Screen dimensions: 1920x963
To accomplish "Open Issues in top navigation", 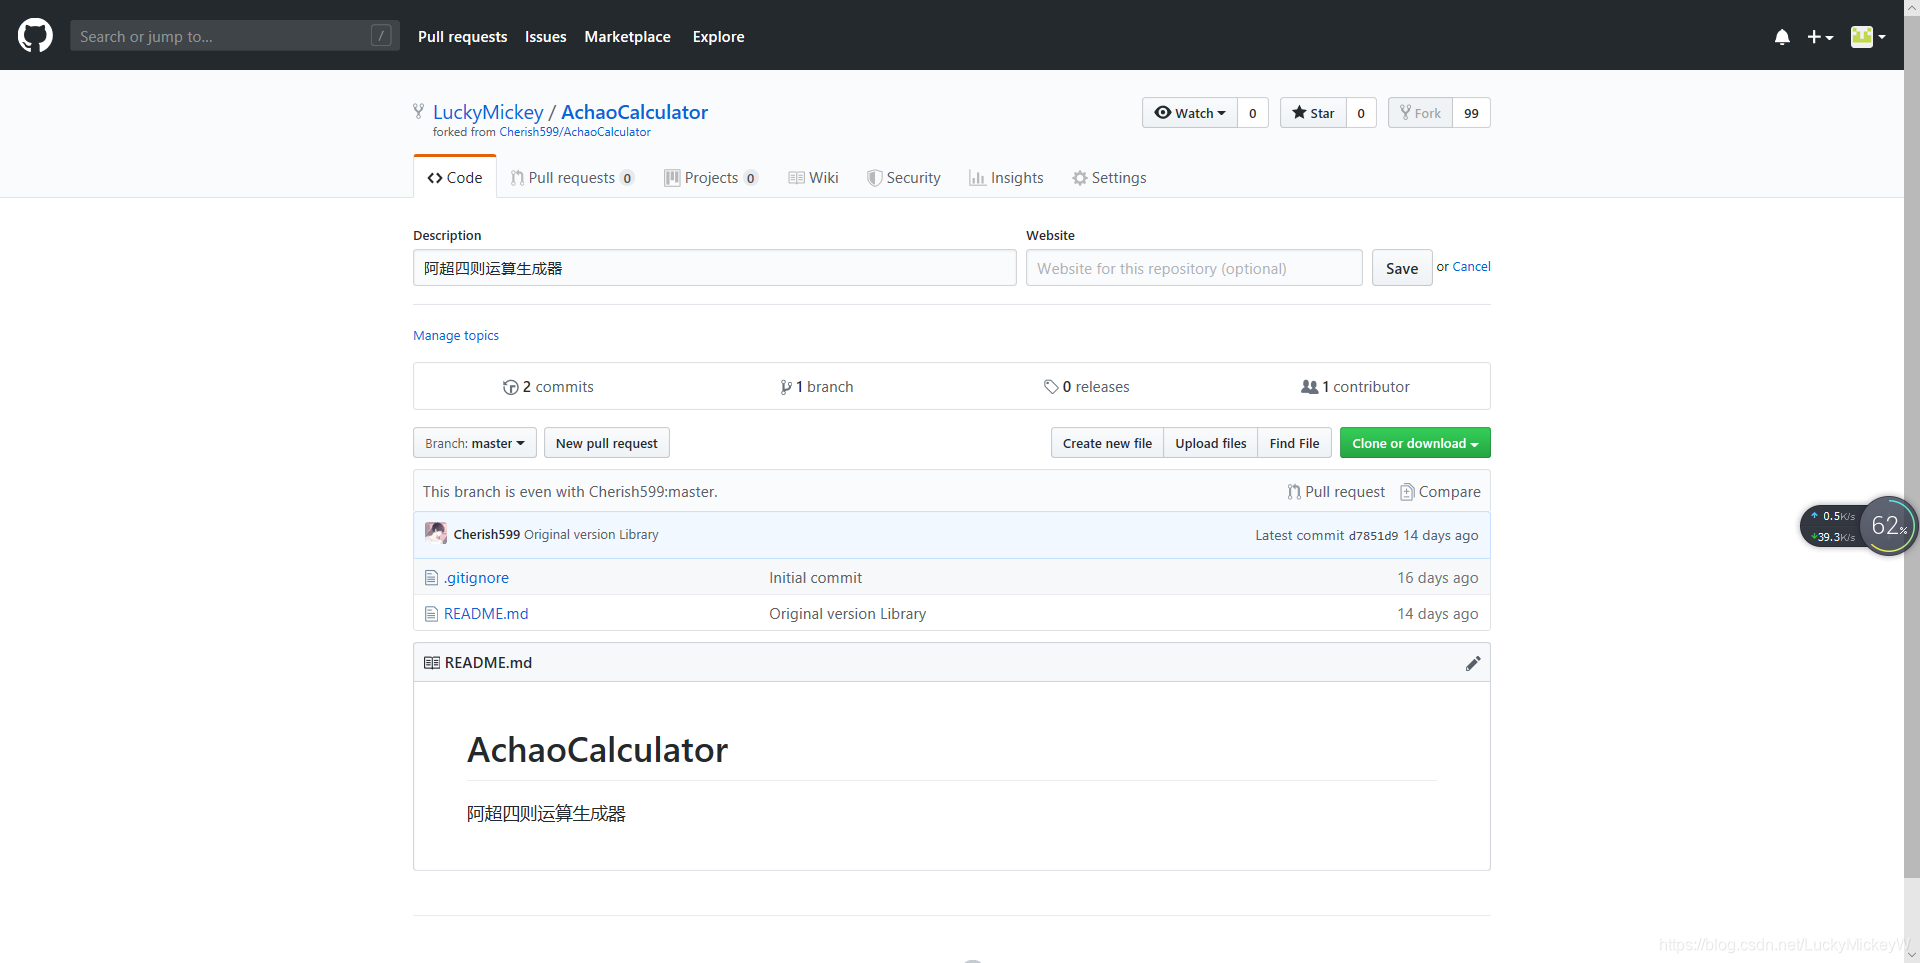I will [545, 37].
